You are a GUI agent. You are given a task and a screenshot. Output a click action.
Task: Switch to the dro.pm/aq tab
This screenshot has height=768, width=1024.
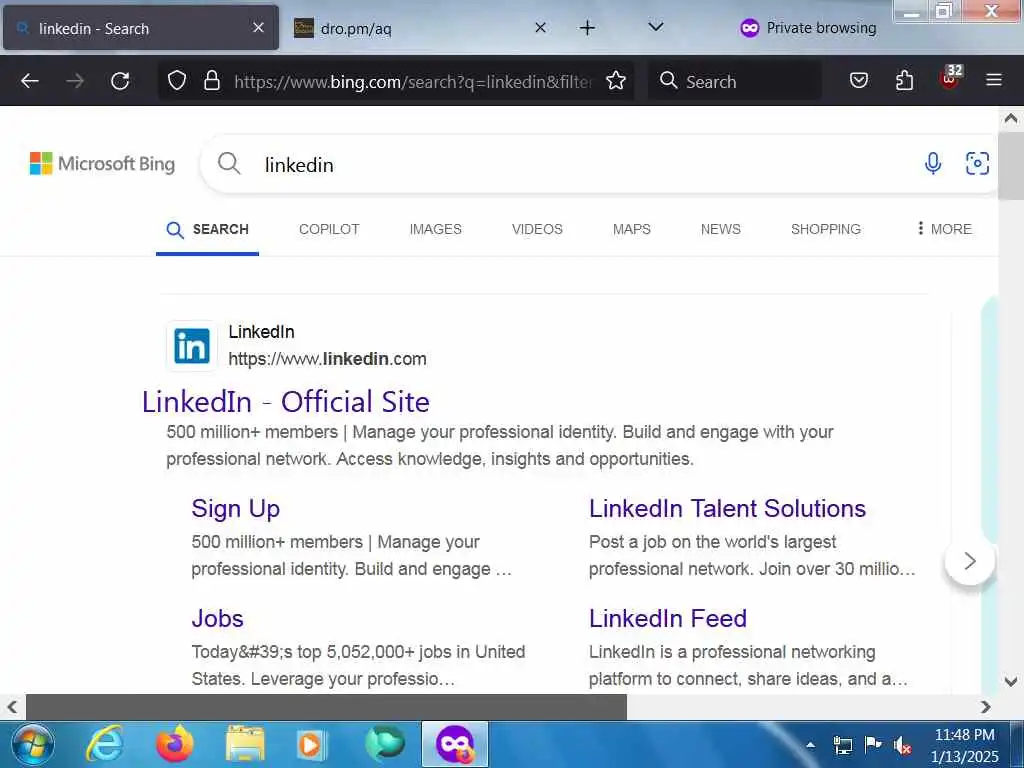(418, 28)
